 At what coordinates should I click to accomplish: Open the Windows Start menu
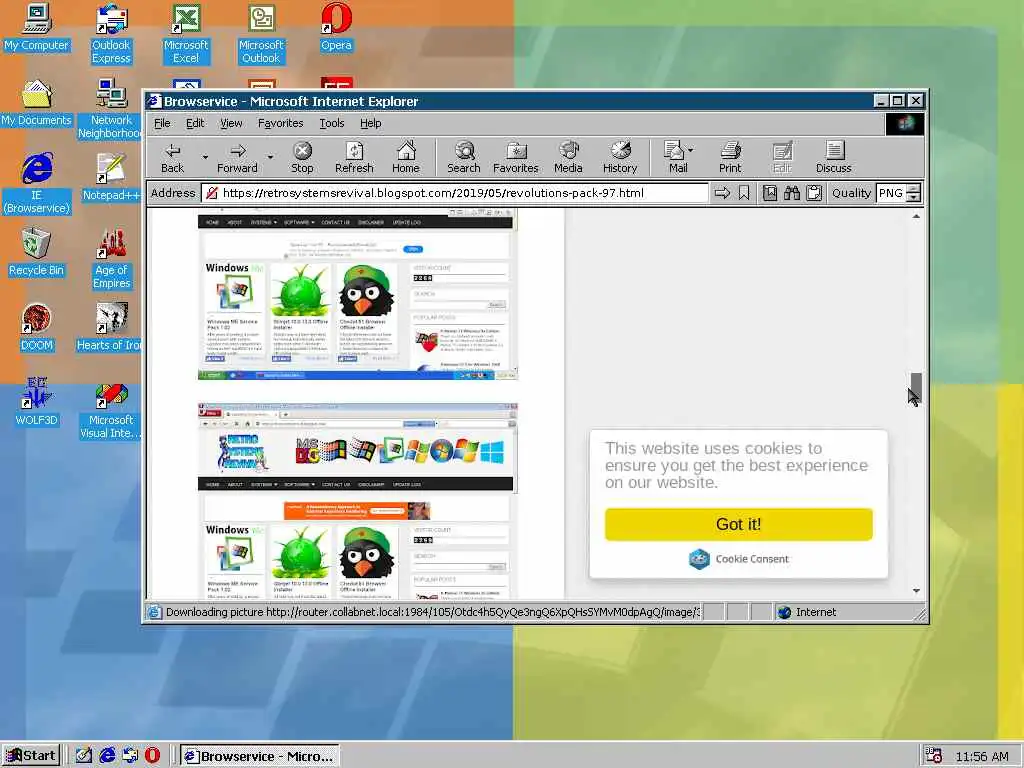31,756
